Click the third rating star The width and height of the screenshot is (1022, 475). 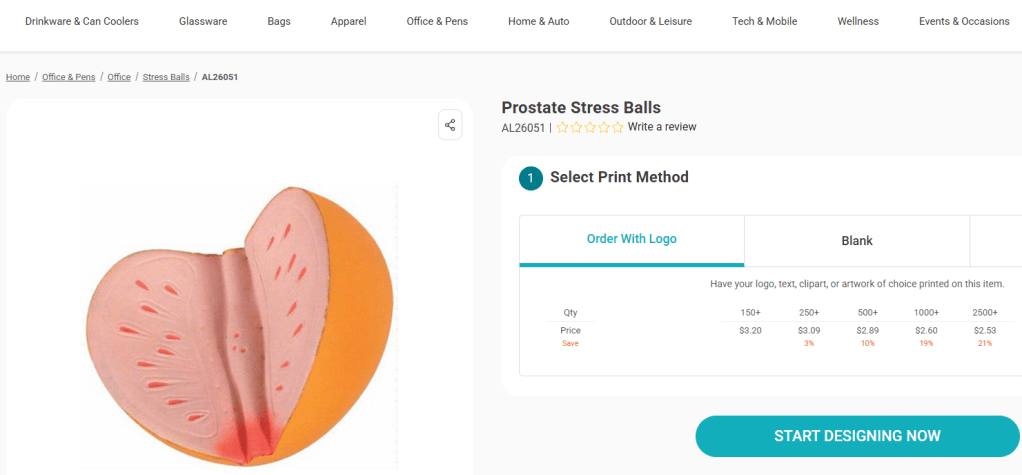point(590,127)
